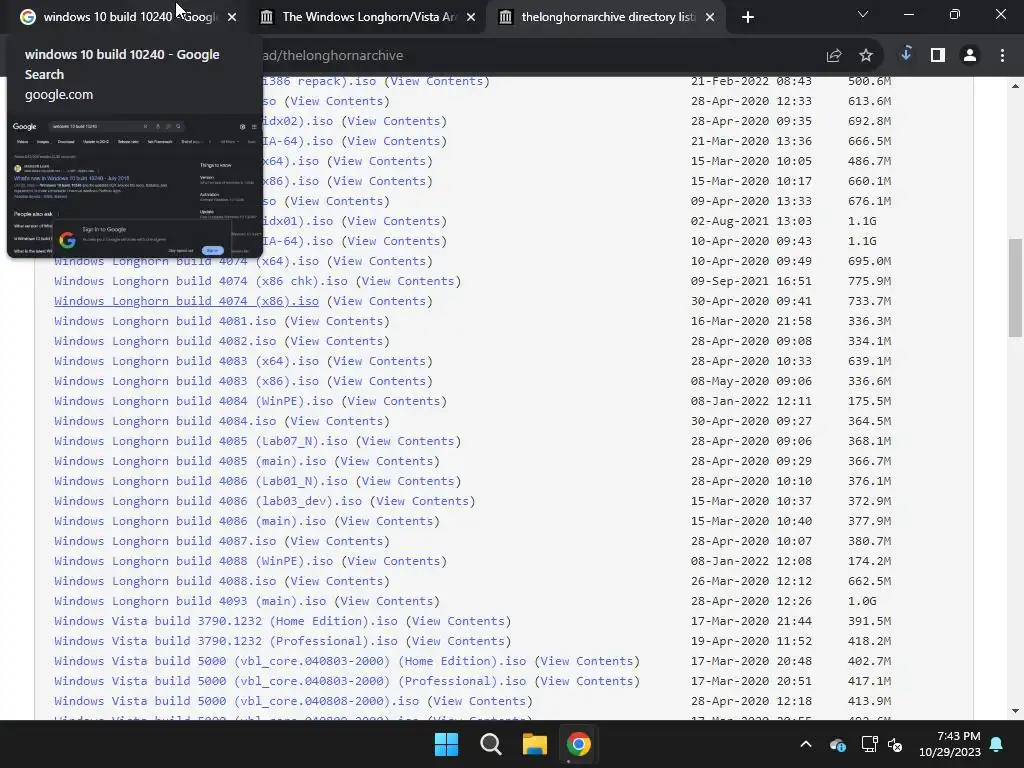Click Chrome icon in taskbar
This screenshot has width=1024, height=768.
coord(578,744)
